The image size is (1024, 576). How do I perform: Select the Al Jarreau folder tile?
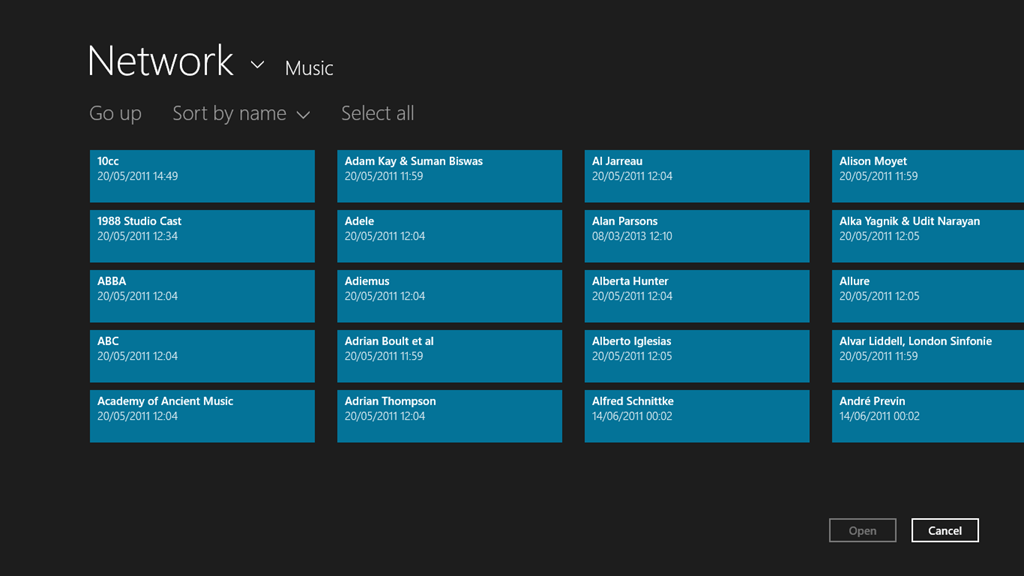[x=696, y=176]
